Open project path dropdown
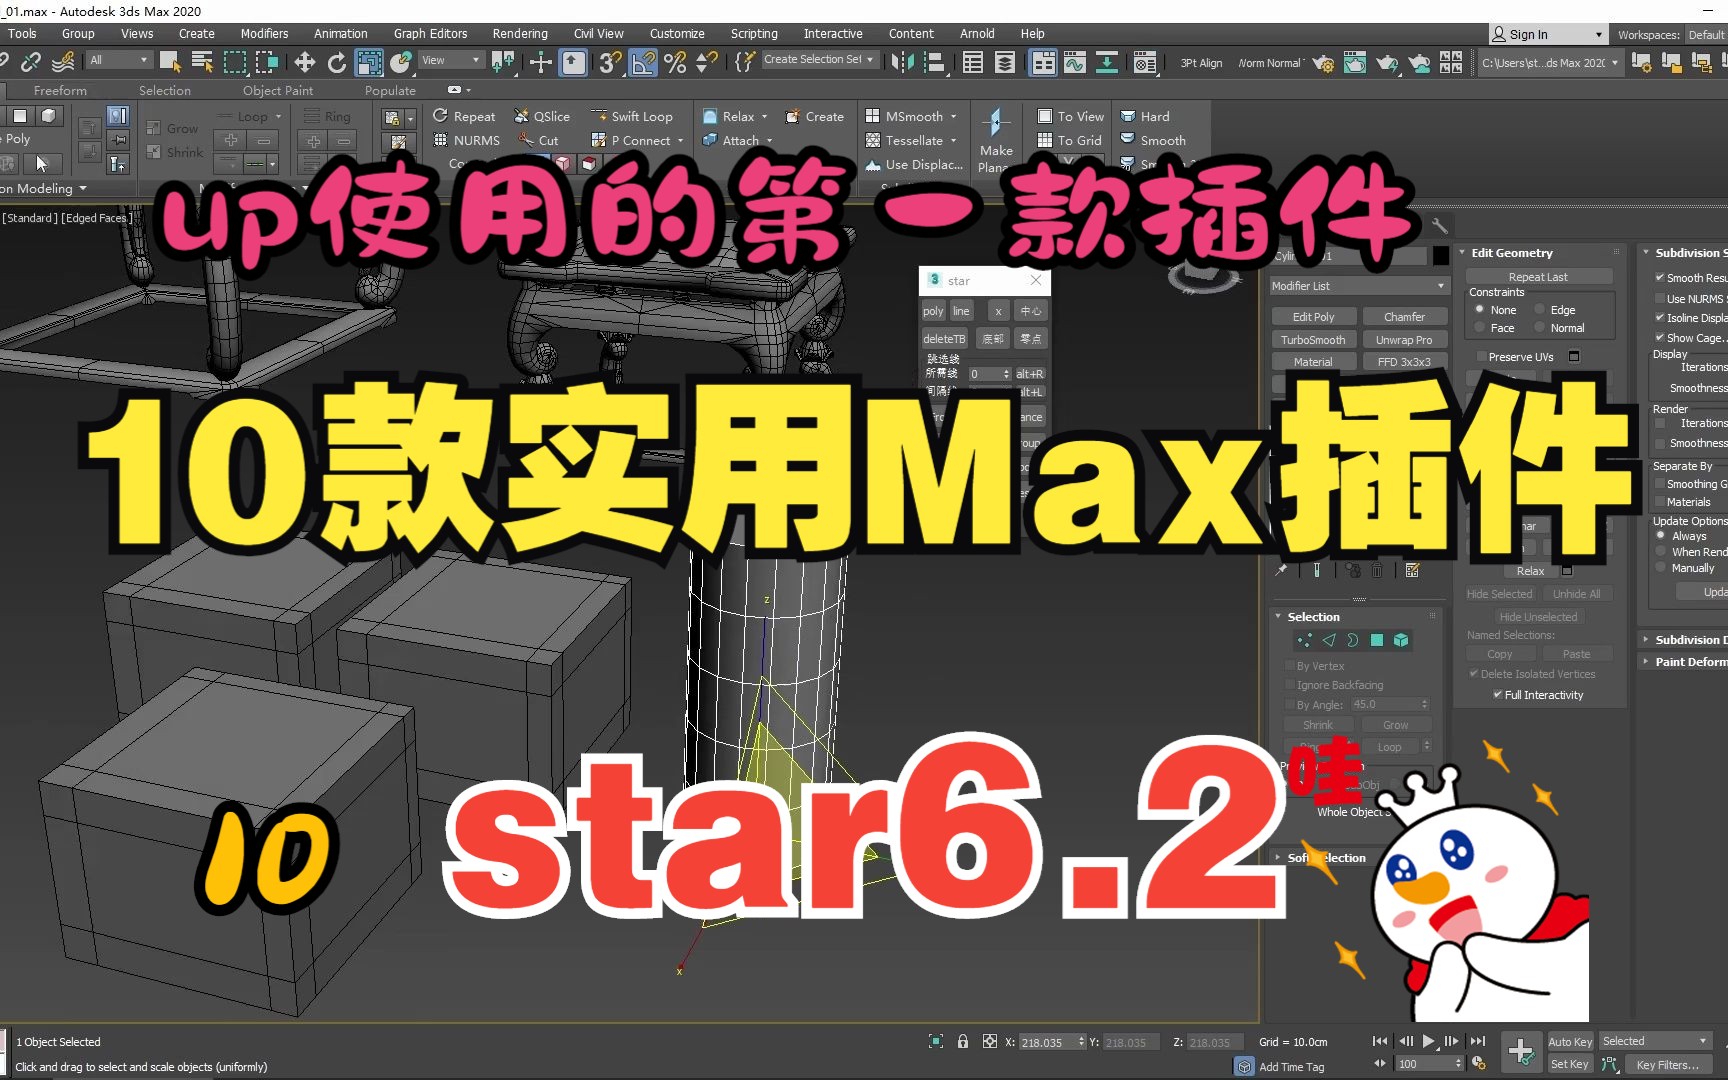This screenshot has width=1728, height=1080. click(1550, 63)
